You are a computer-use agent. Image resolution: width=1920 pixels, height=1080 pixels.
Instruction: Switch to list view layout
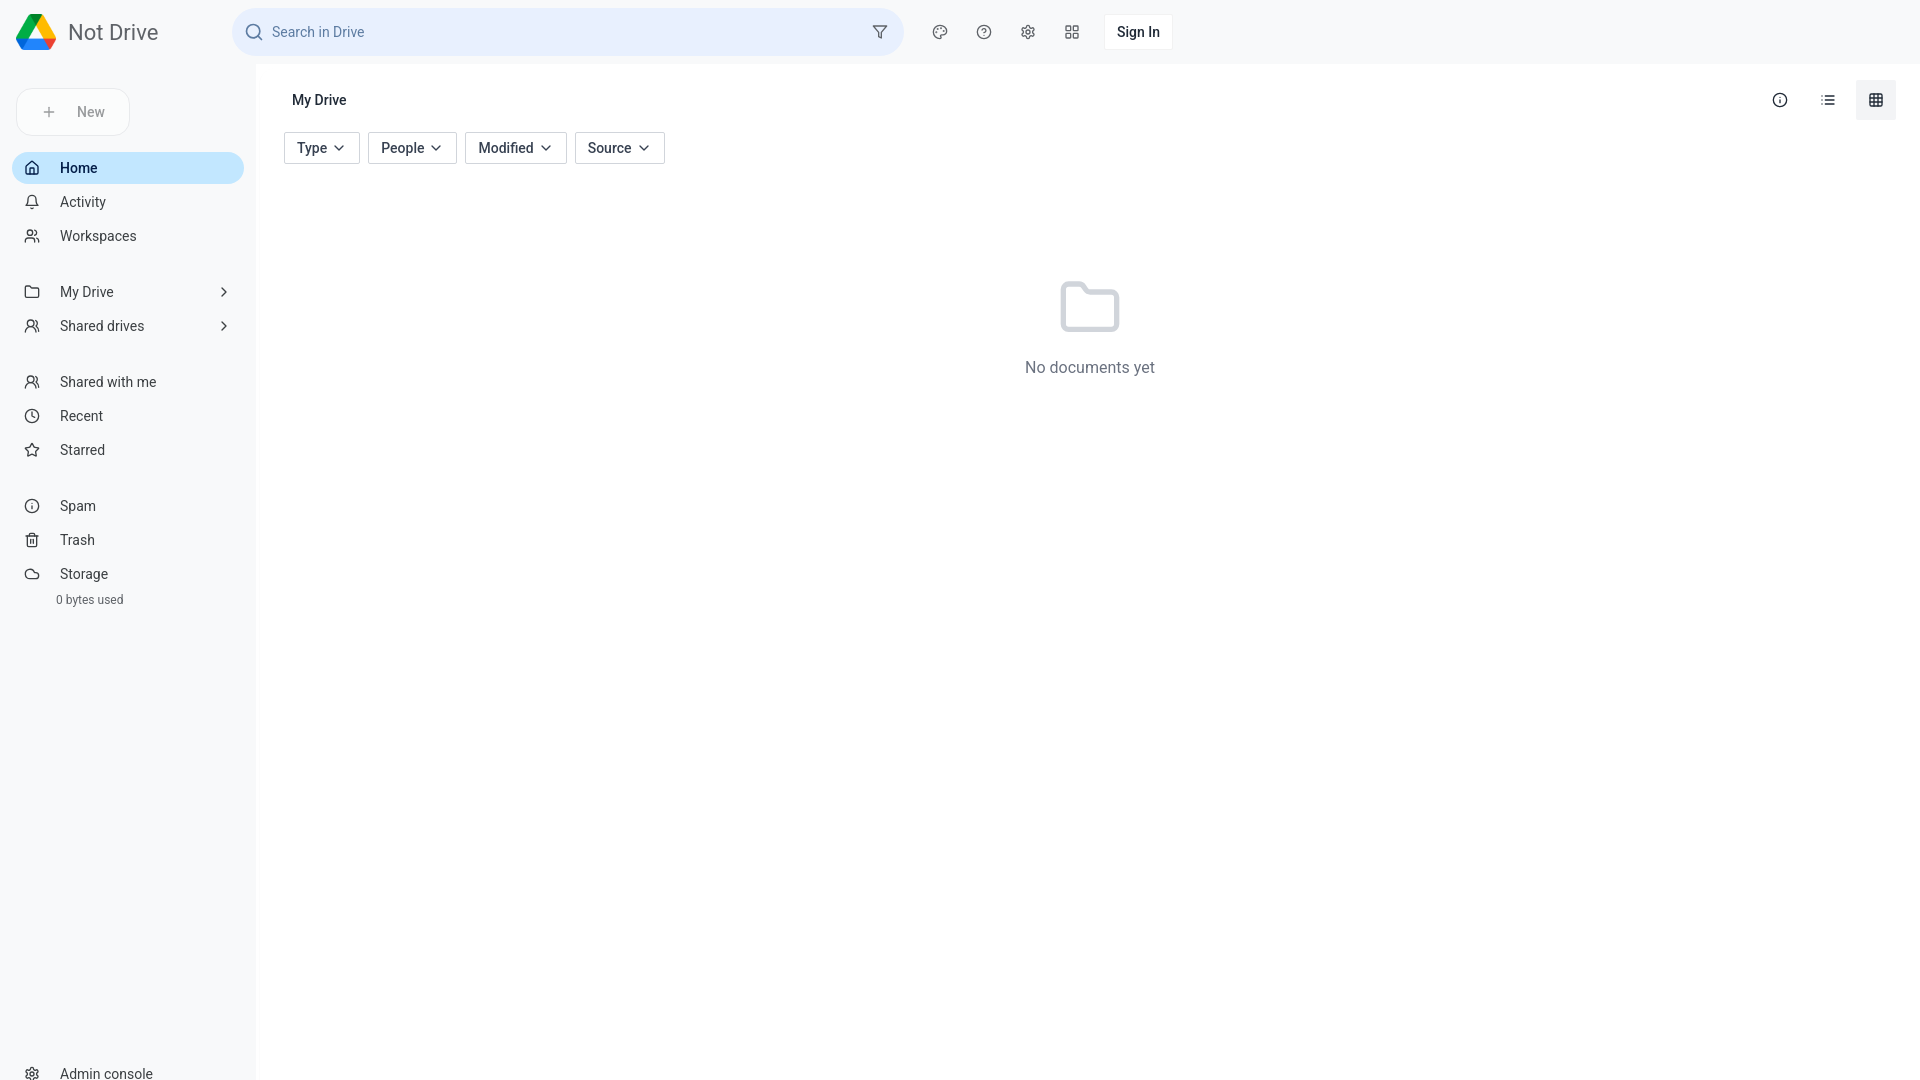[1828, 100]
